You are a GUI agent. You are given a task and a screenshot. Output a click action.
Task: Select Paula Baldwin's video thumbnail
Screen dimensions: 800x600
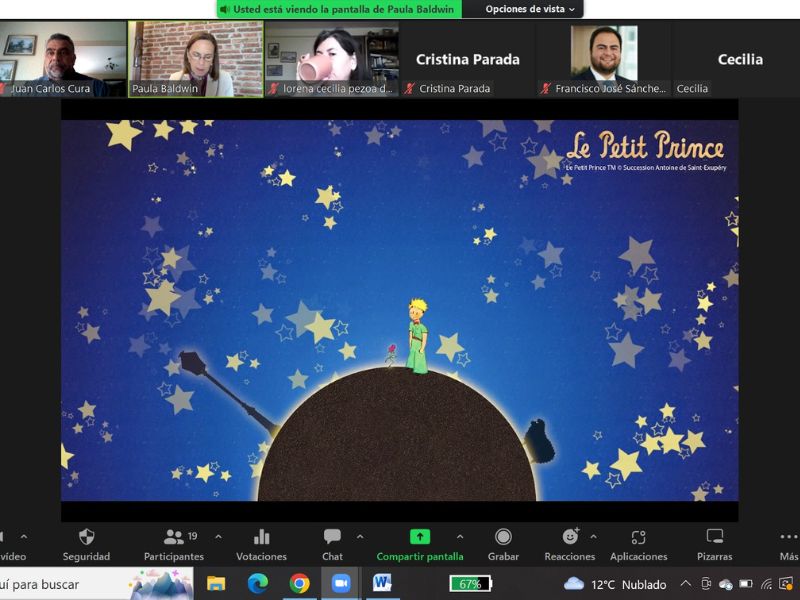(196, 59)
